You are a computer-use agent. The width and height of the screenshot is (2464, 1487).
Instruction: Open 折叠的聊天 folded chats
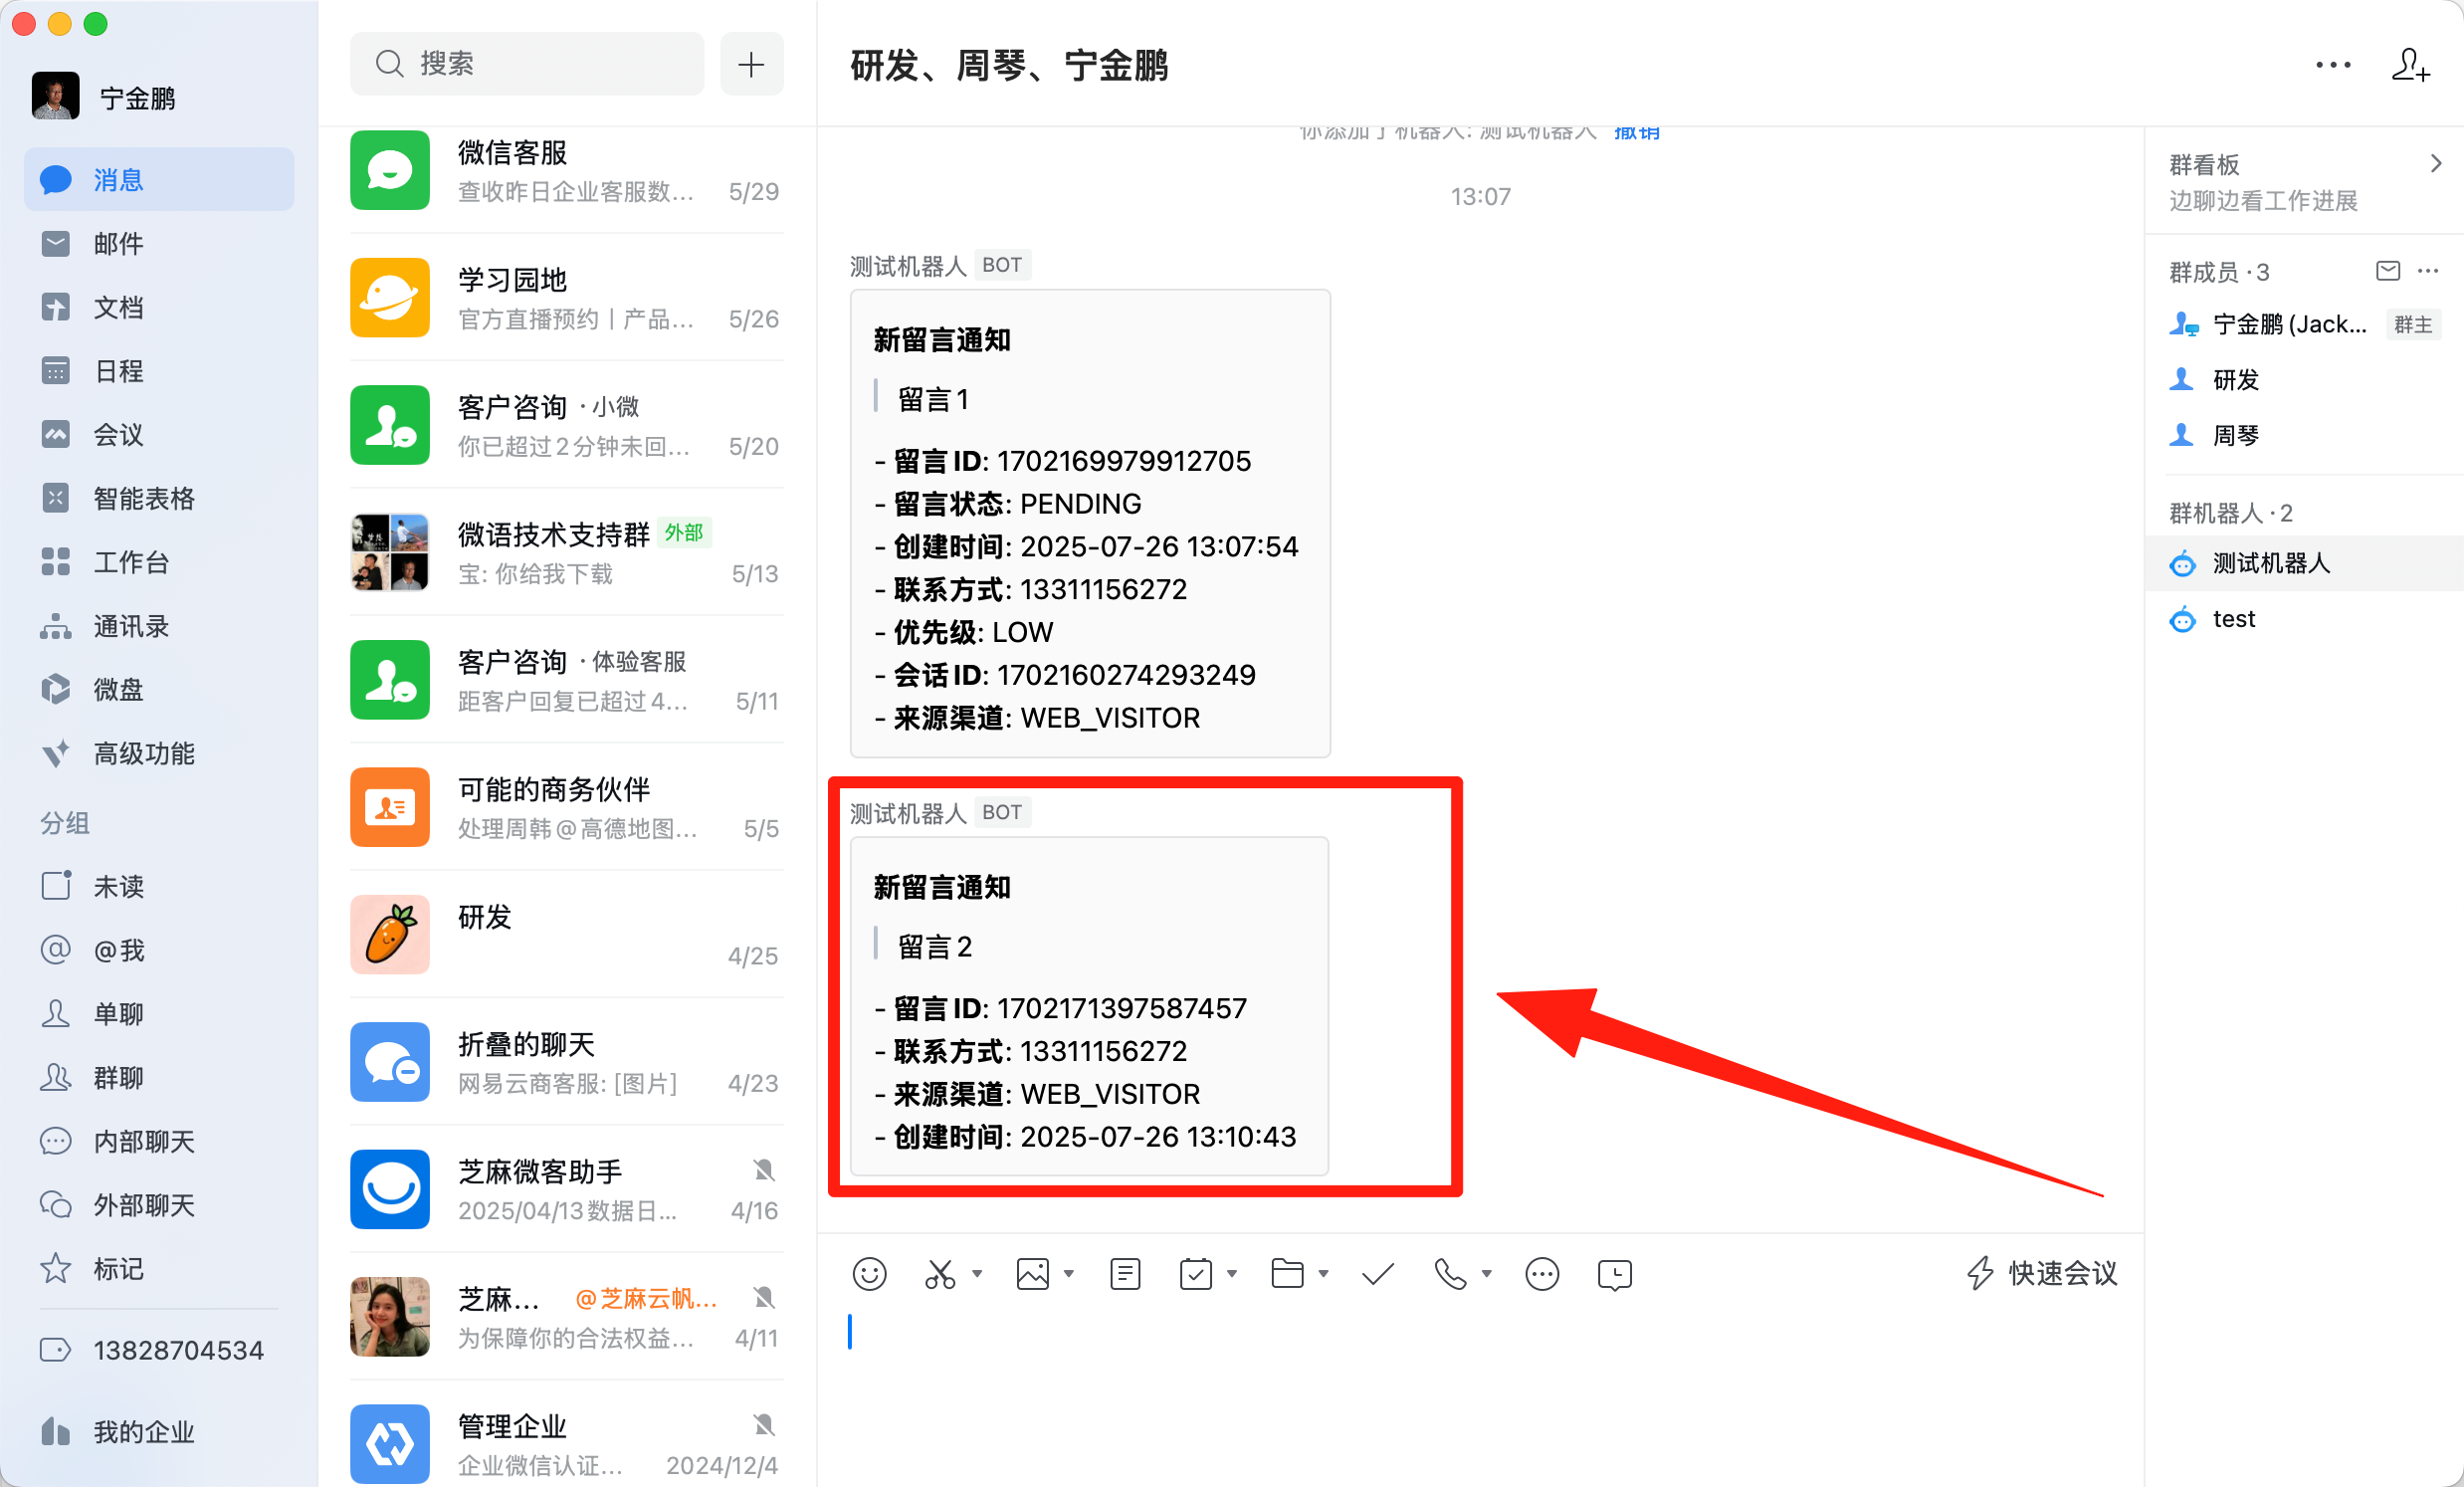(566, 1062)
